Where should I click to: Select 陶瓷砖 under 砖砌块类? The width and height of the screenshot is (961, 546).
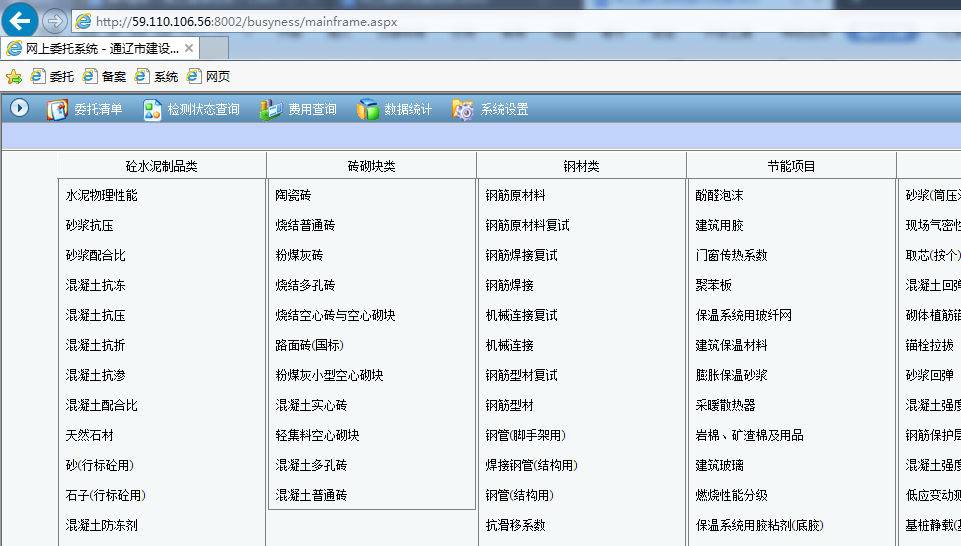(x=294, y=196)
